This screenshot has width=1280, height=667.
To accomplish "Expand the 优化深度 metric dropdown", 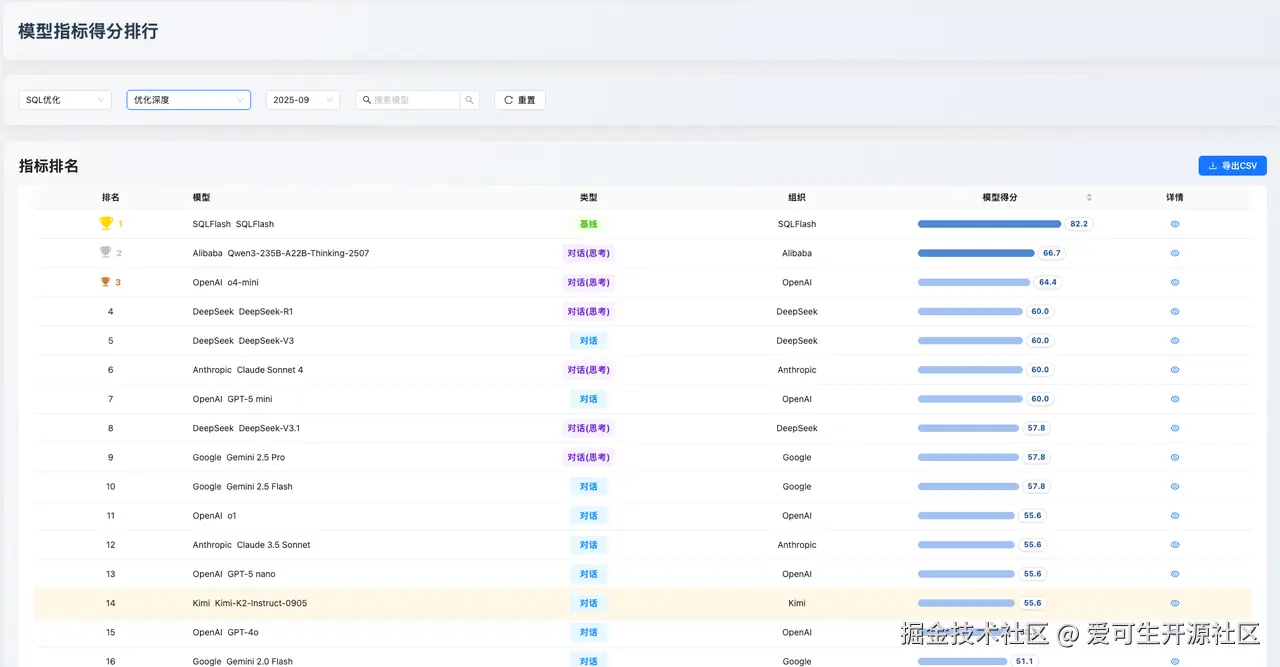I will coord(188,100).
